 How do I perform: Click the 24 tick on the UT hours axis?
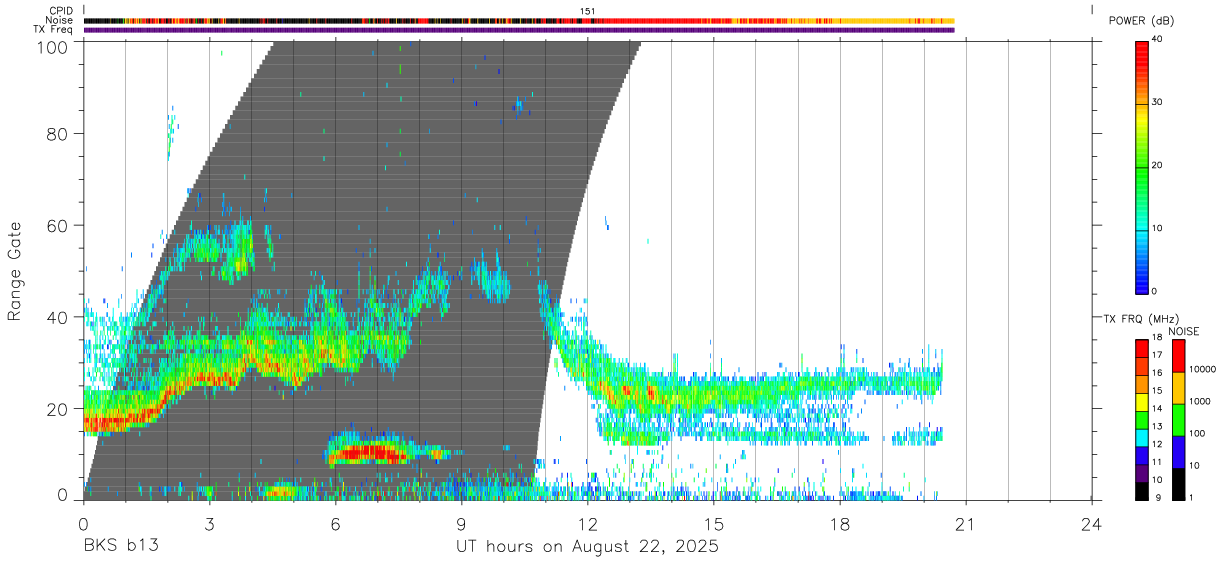[x=1092, y=523]
